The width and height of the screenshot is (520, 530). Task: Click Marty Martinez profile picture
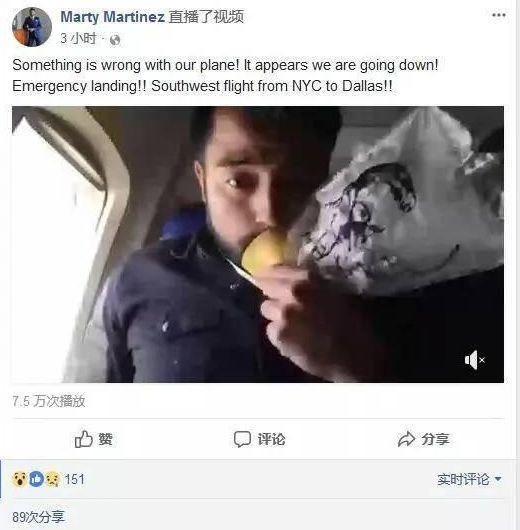pyautogui.click(x=32, y=27)
